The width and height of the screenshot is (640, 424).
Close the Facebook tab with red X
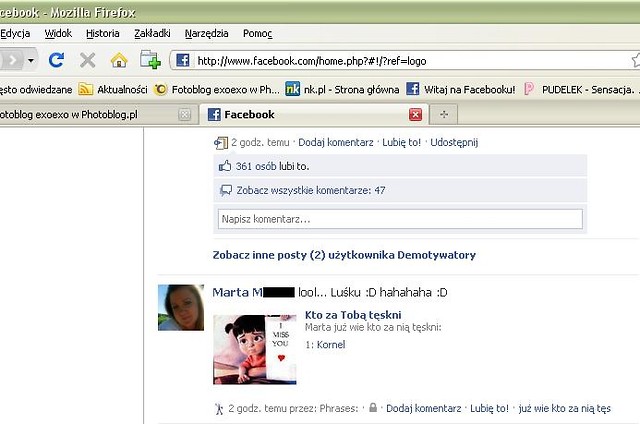point(416,115)
